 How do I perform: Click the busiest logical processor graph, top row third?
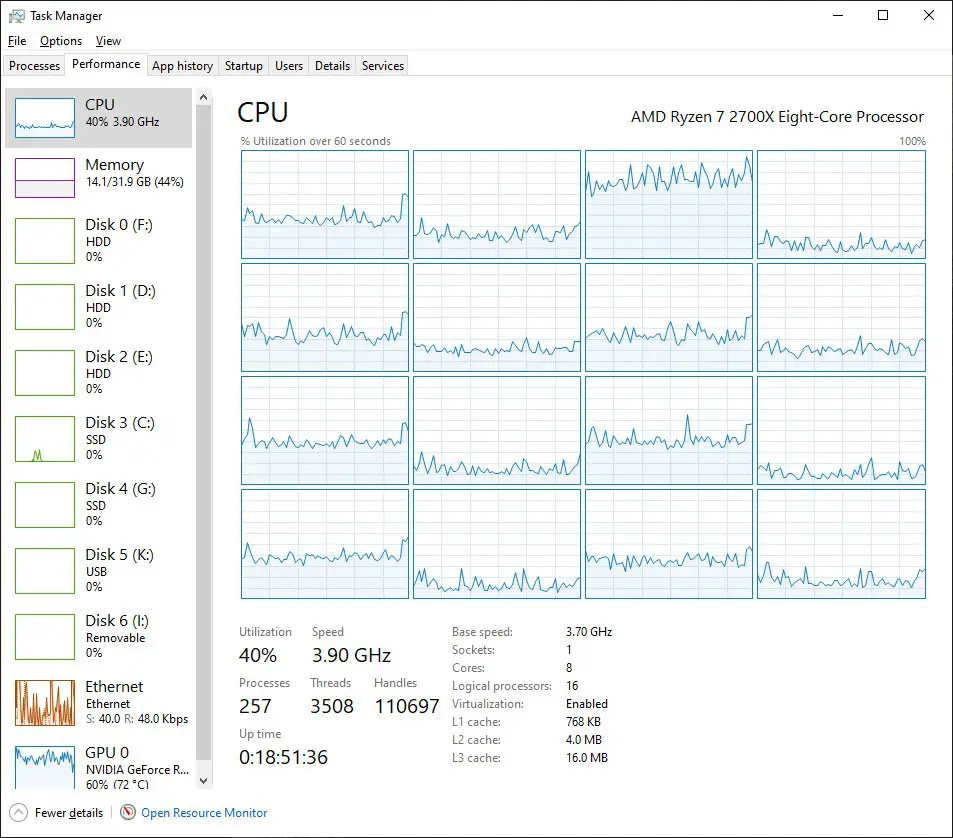coord(669,205)
